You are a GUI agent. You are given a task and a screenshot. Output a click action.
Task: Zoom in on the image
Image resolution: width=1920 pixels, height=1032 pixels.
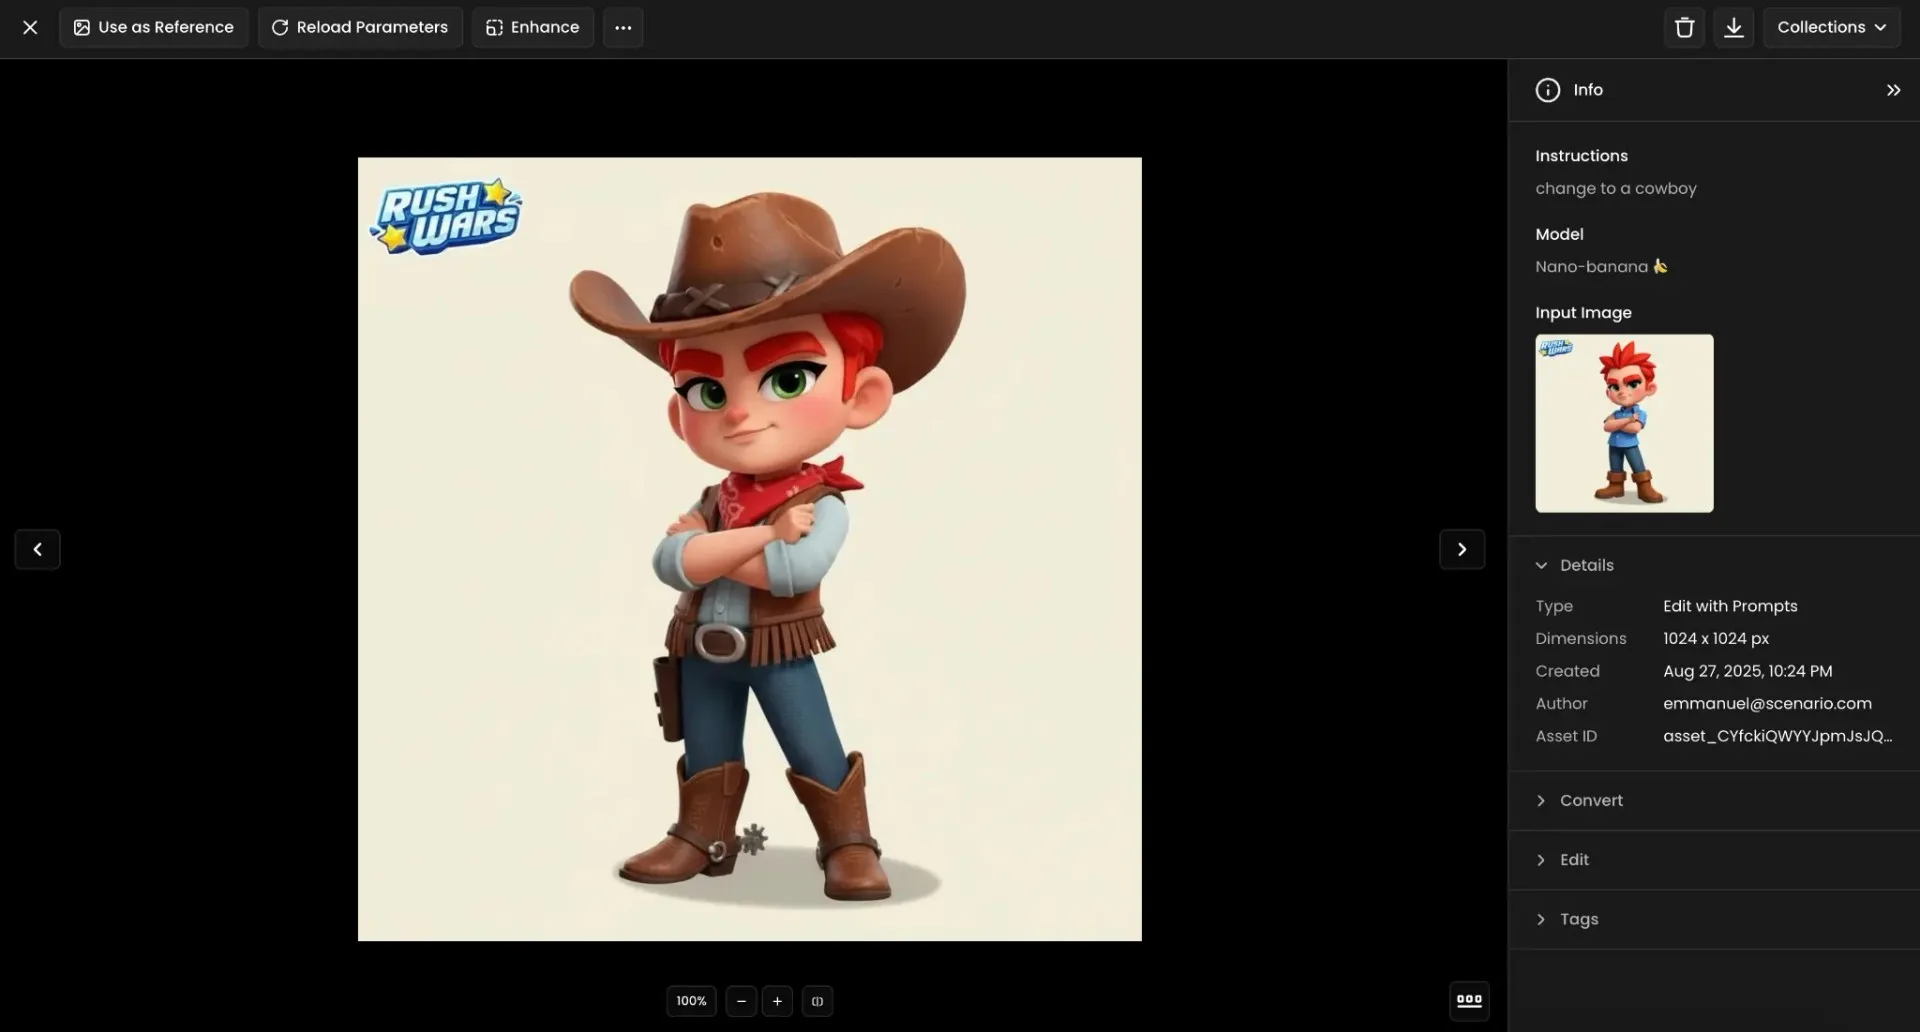coord(777,1000)
